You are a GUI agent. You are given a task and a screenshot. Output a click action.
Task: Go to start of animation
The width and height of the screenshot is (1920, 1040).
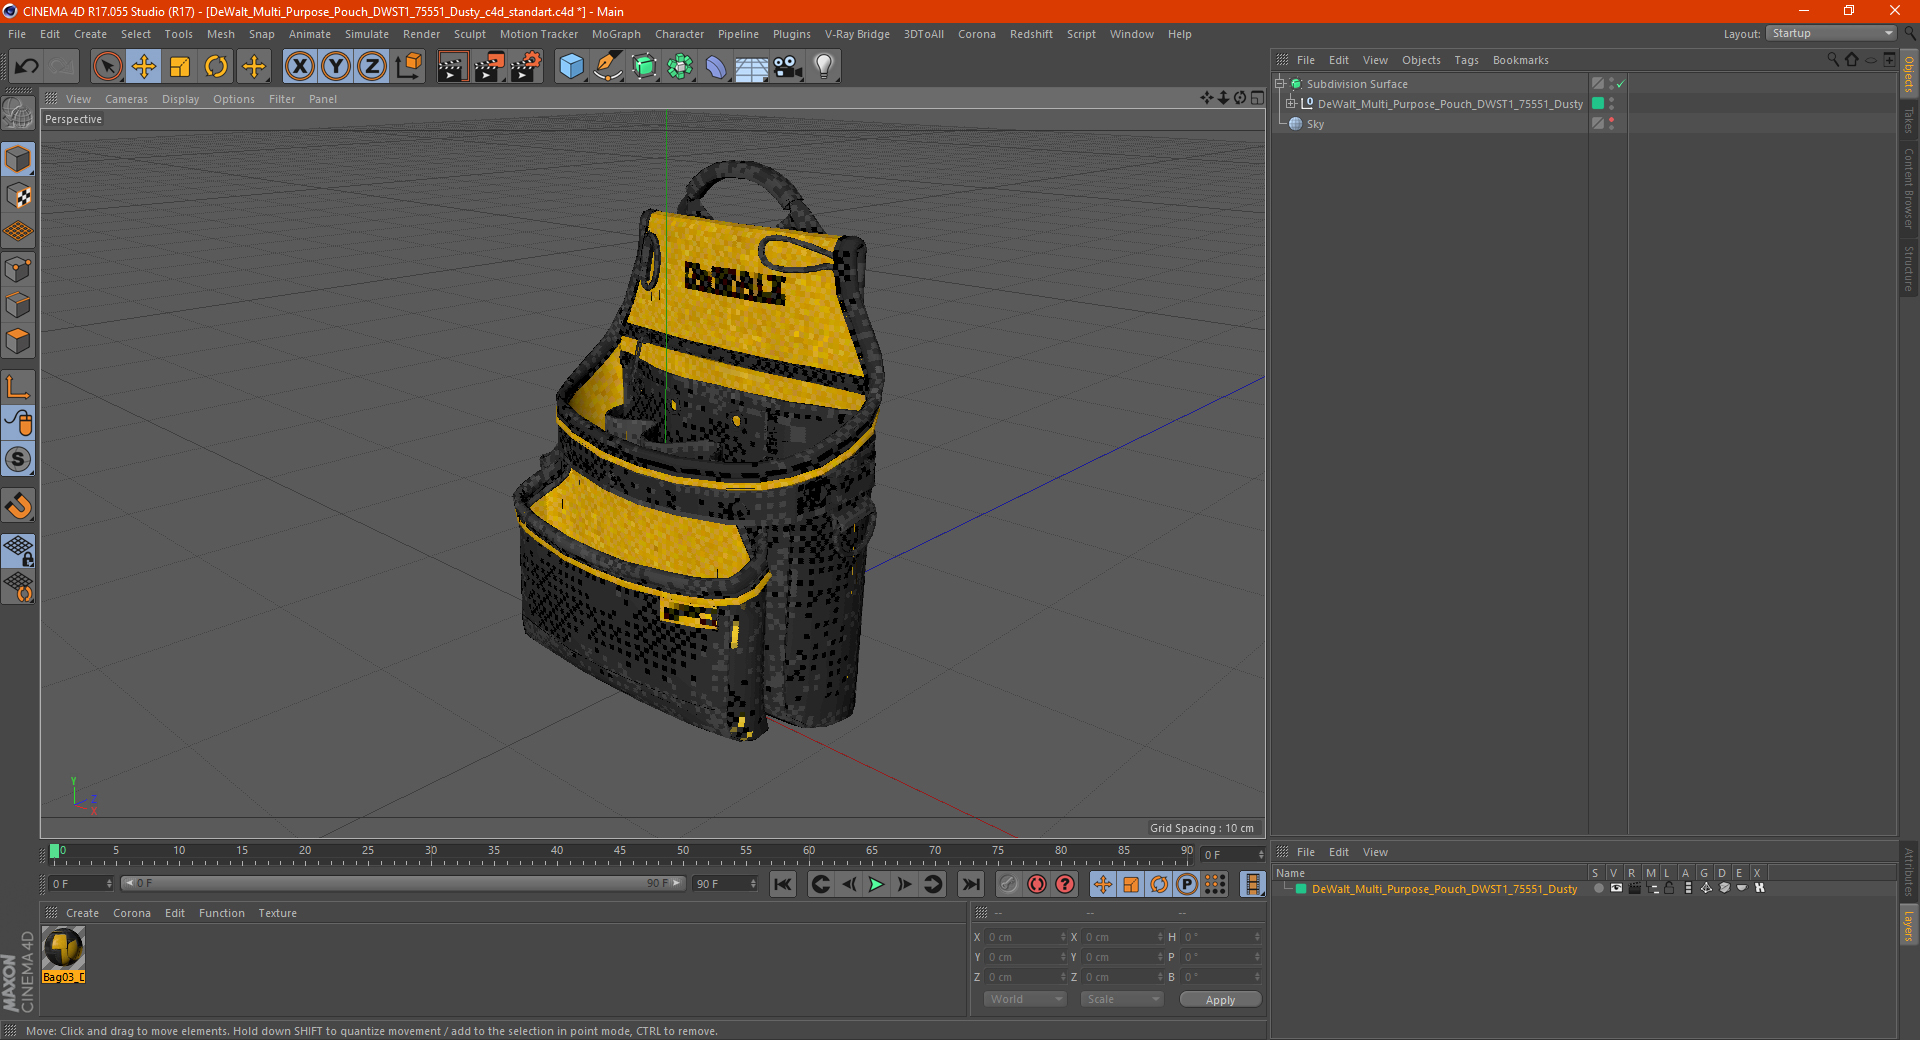coord(783,884)
